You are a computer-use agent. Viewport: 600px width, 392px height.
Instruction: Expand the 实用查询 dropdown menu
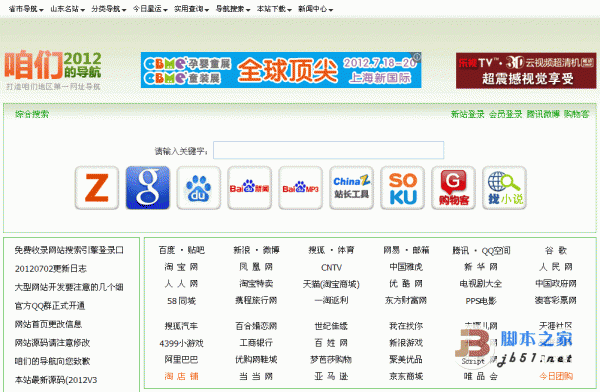(191, 9)
